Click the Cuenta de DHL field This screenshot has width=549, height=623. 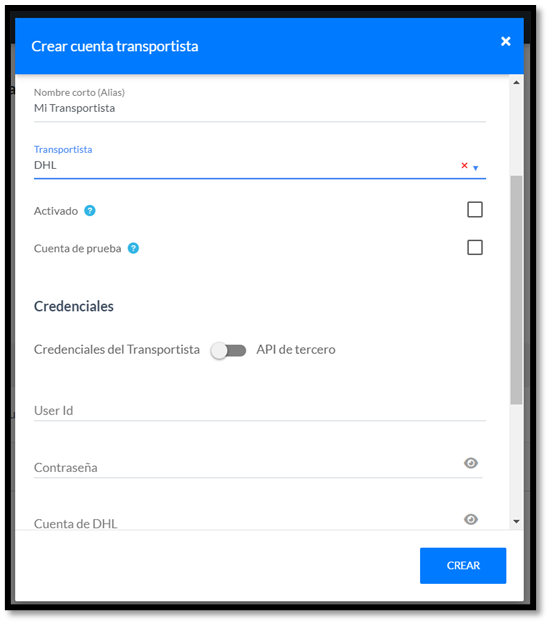coord(246,523)
